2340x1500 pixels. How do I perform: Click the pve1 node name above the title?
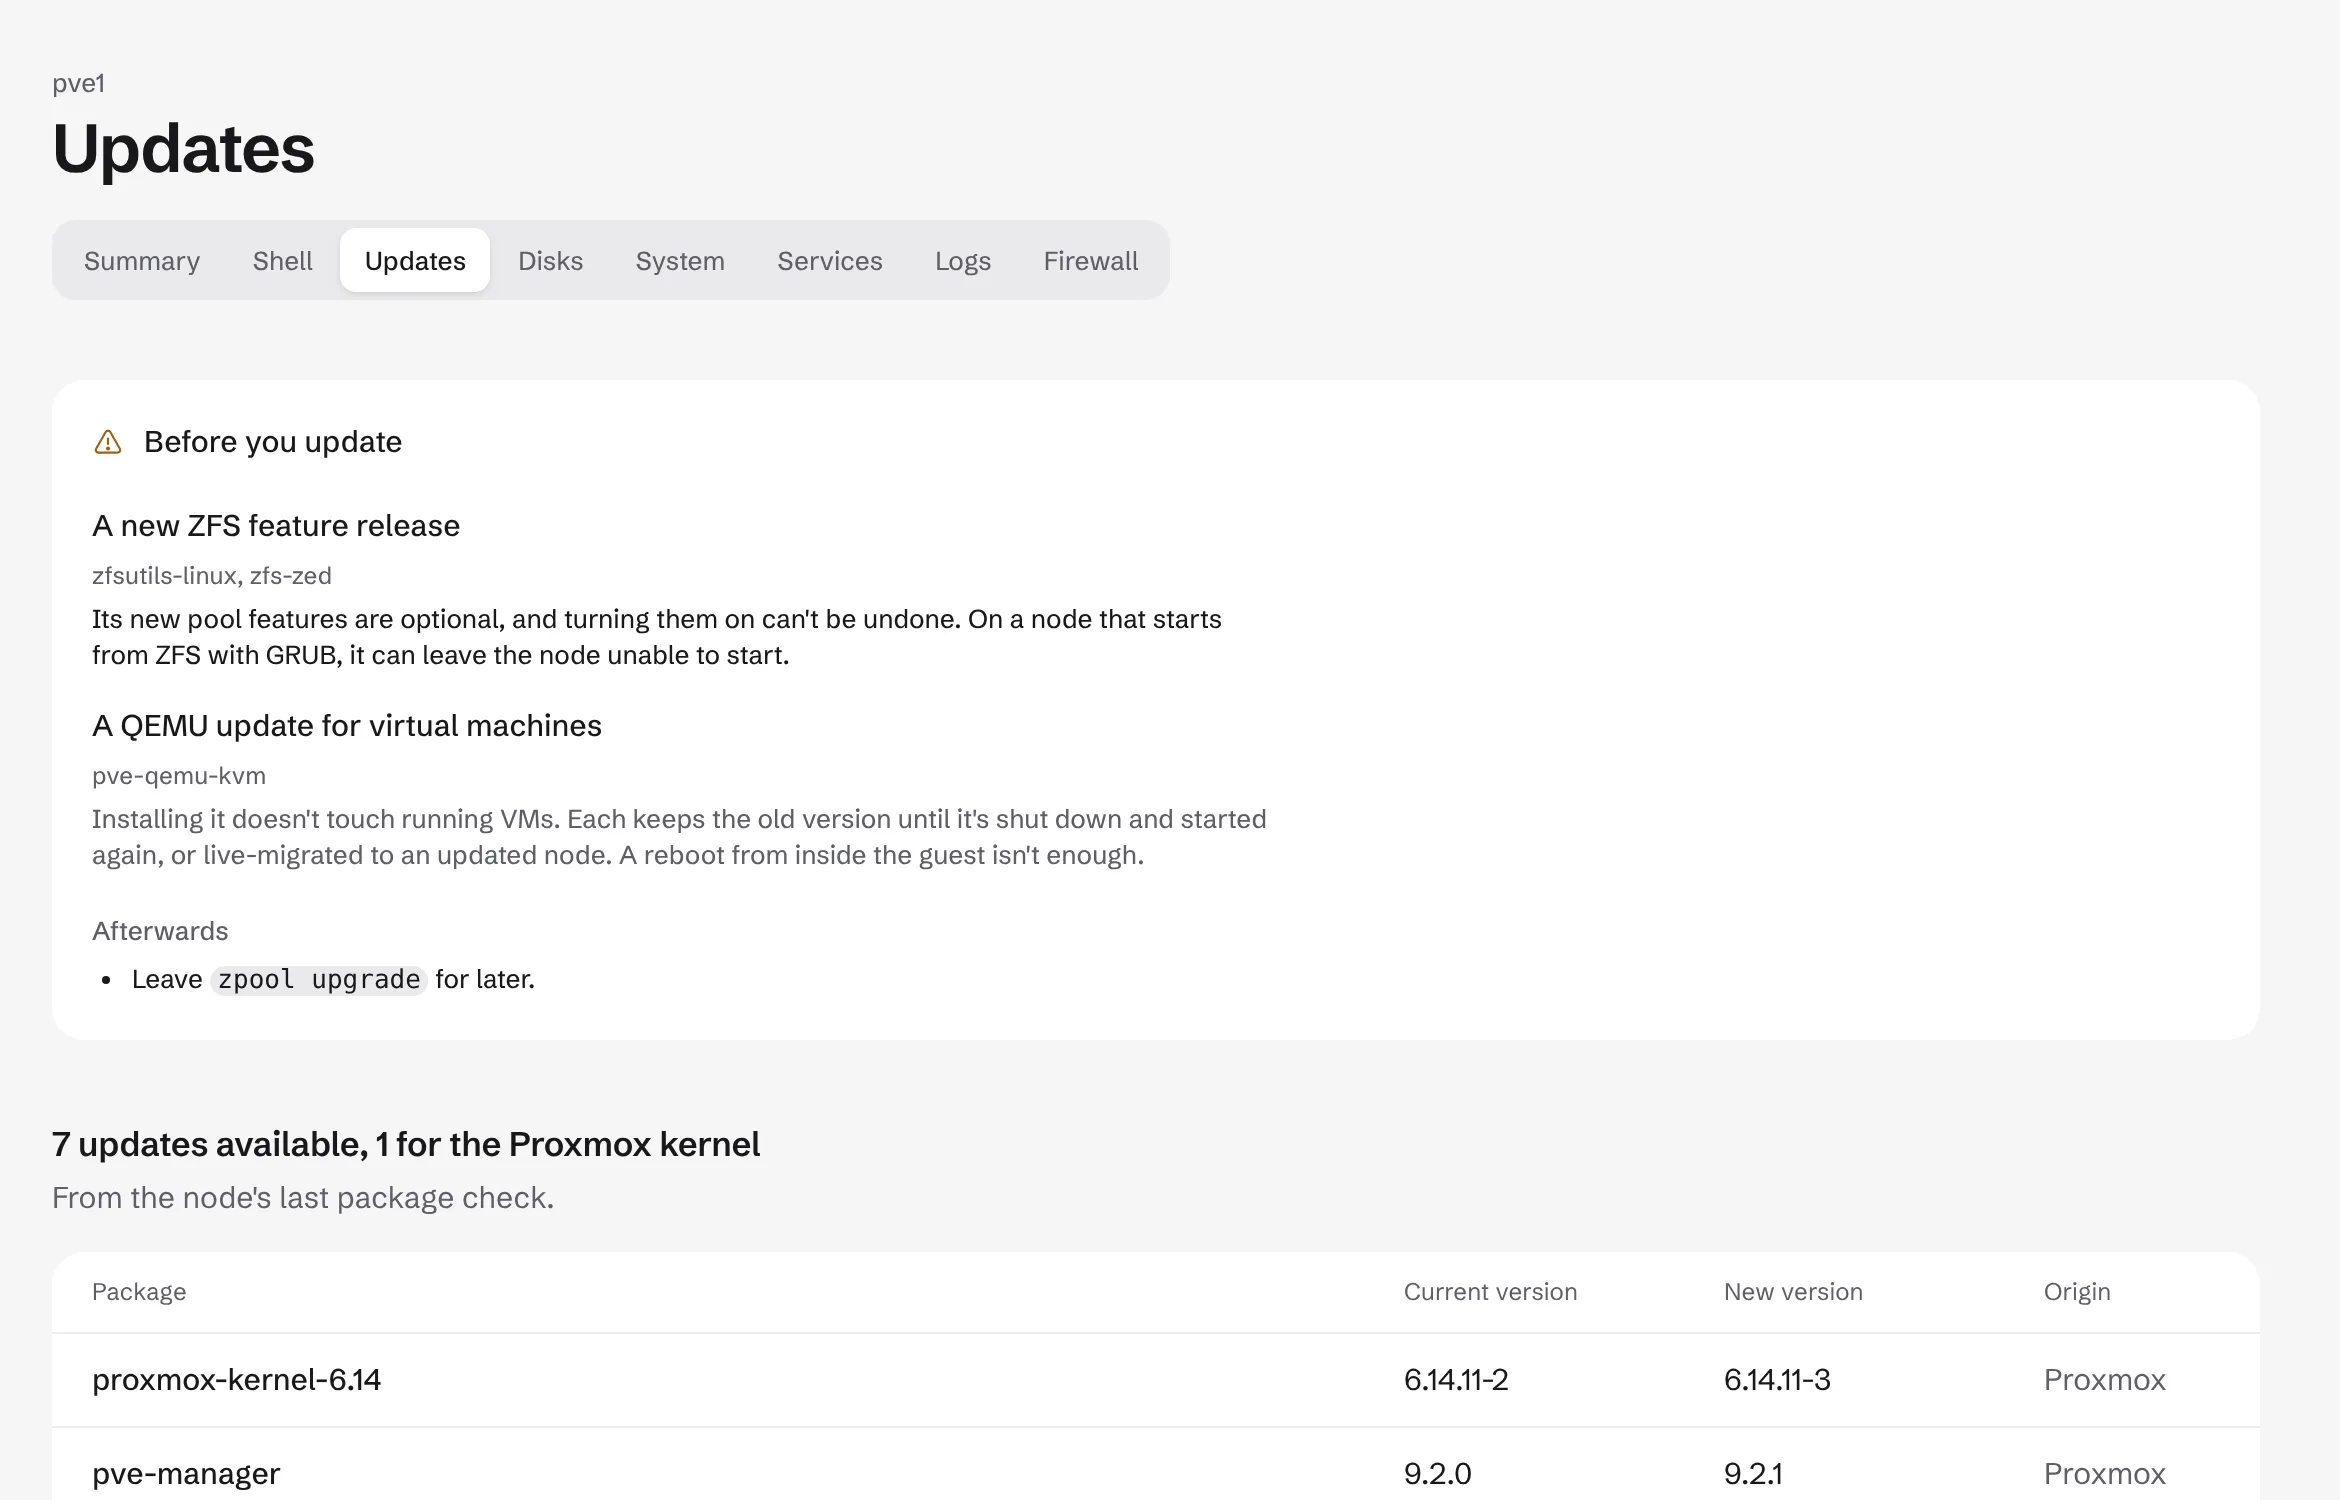[78, 83]
